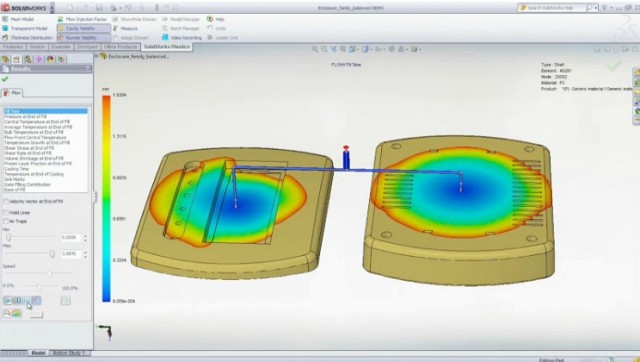Toggle Cavity Visibility button
The height and width of the screenshot is (362, 640).
[83, 28]
